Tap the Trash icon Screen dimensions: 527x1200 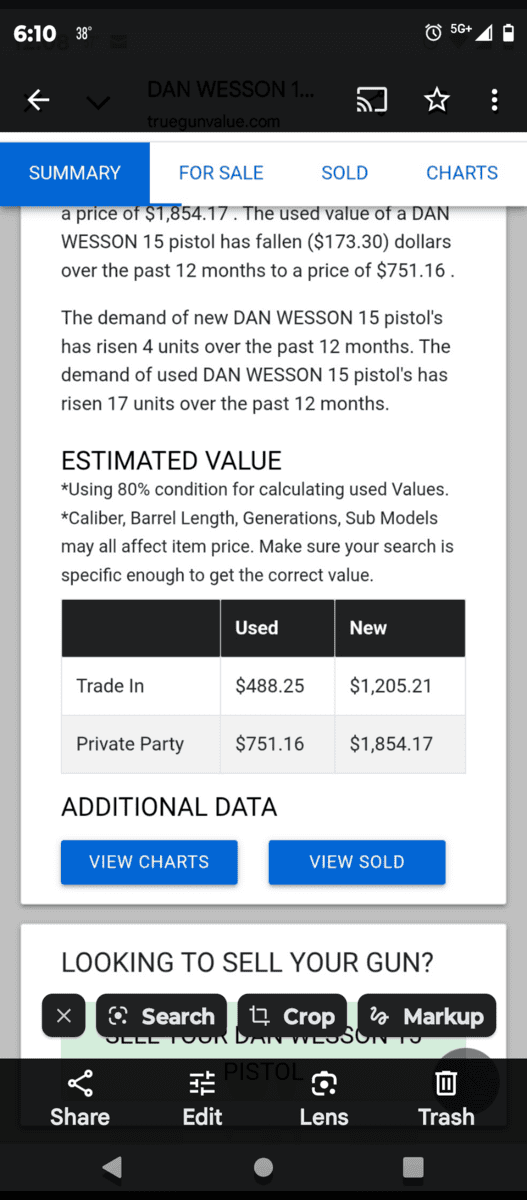click(x=446, y=1099)
